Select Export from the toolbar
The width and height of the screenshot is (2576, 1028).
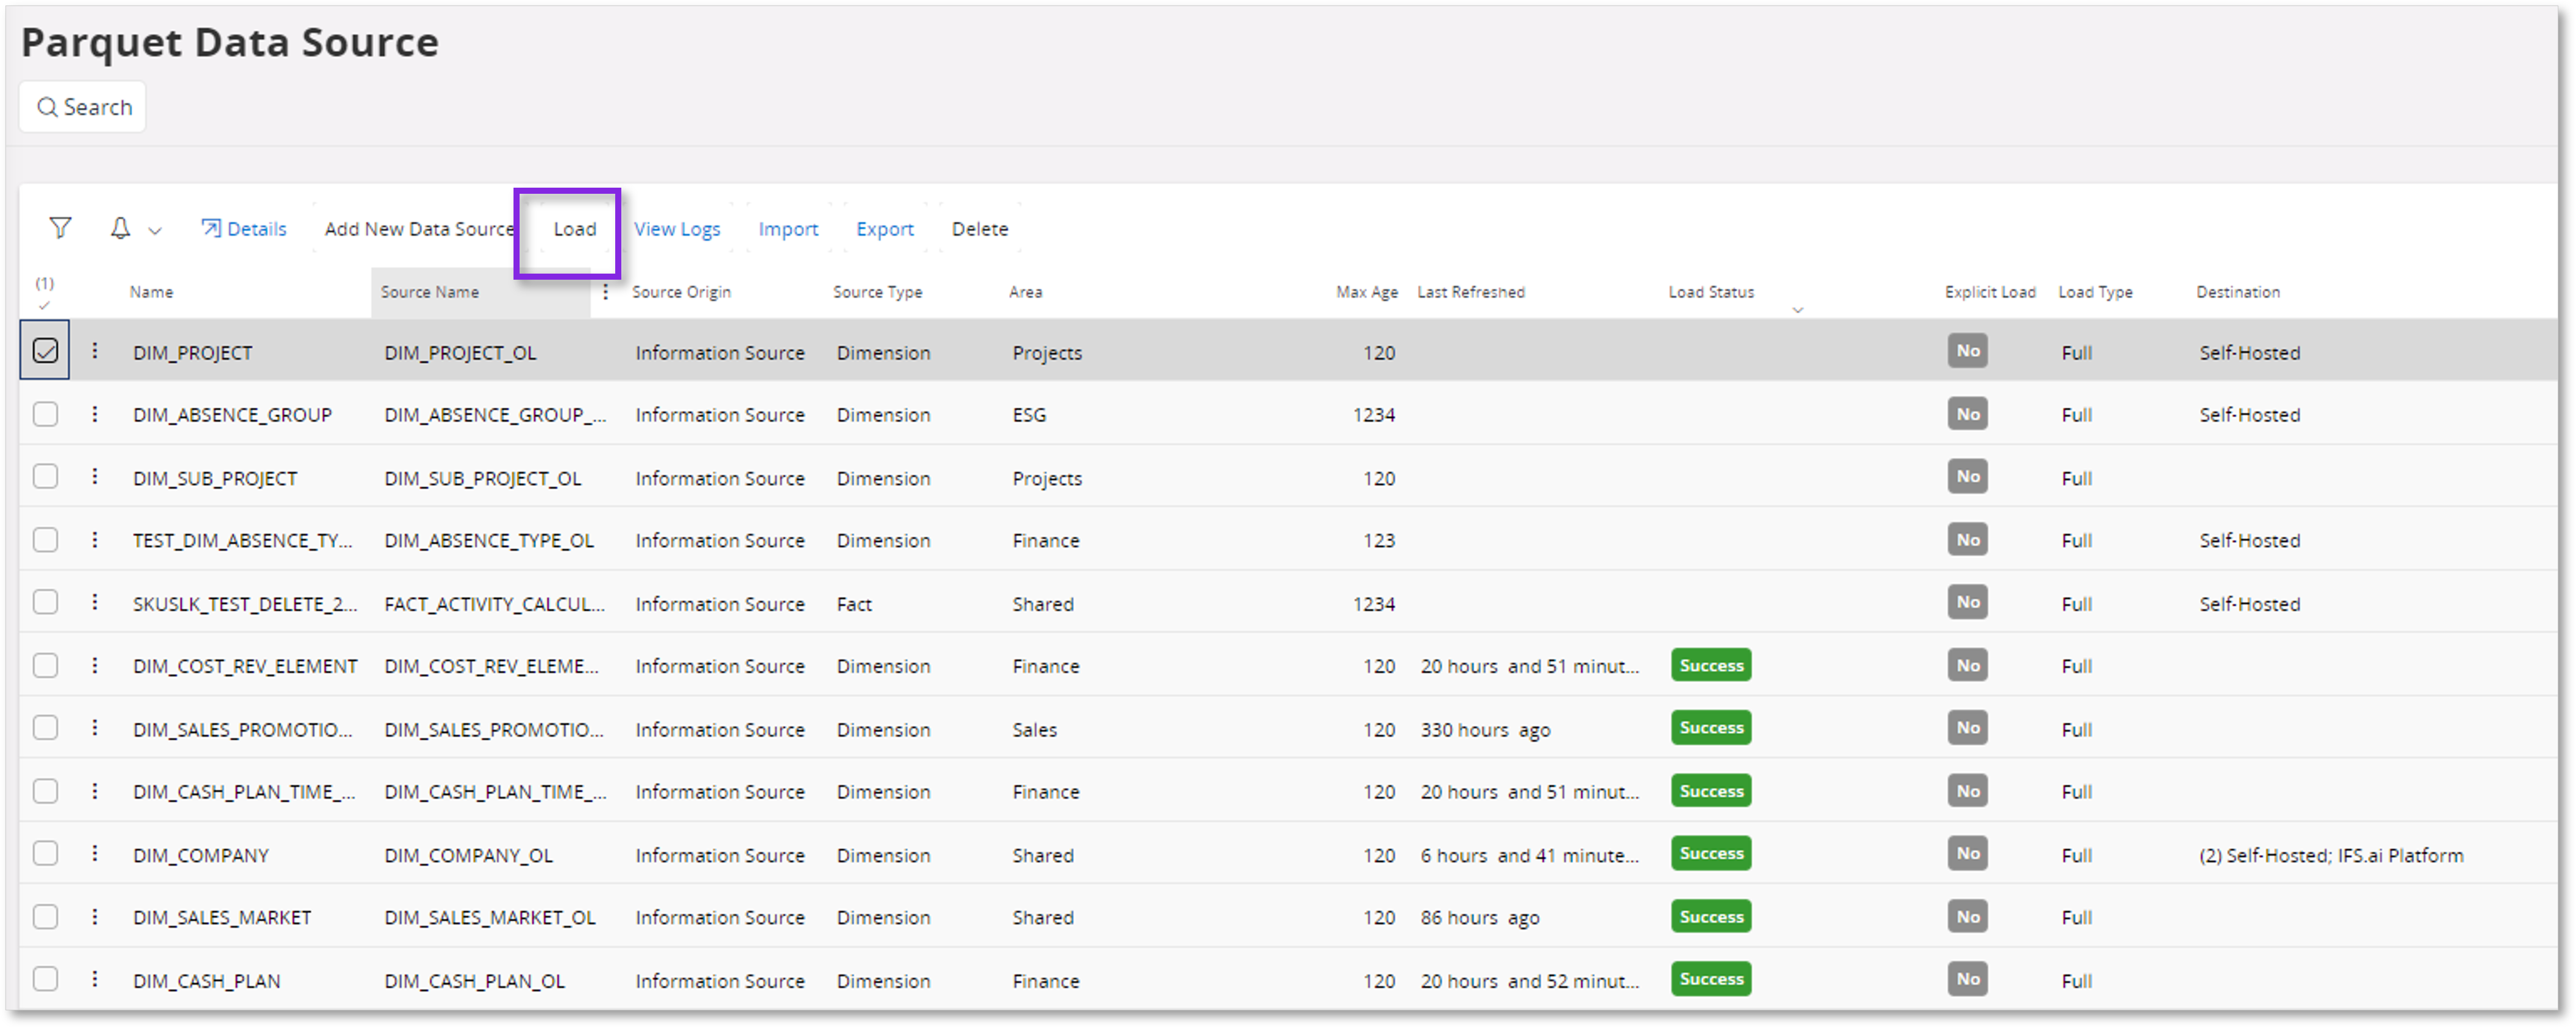pos(884,228)
